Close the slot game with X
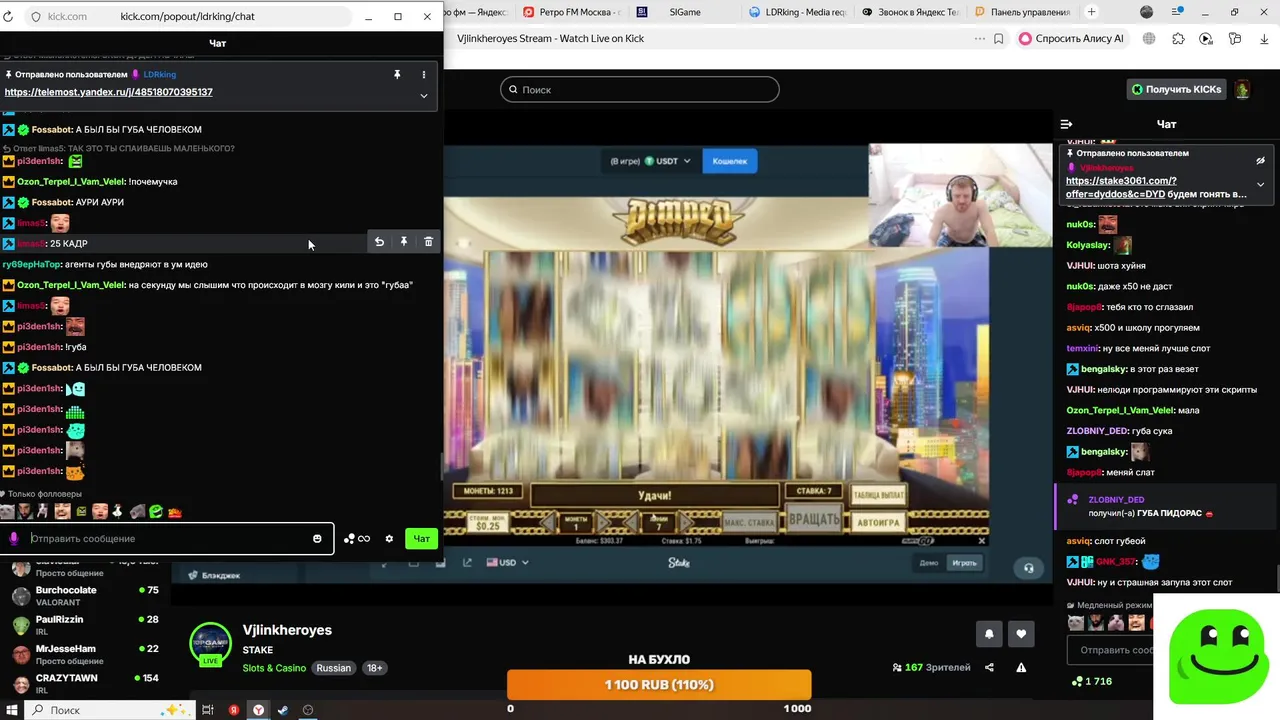Image resolution: width=1280 pixels, height=720 pixels. point(982,541)
